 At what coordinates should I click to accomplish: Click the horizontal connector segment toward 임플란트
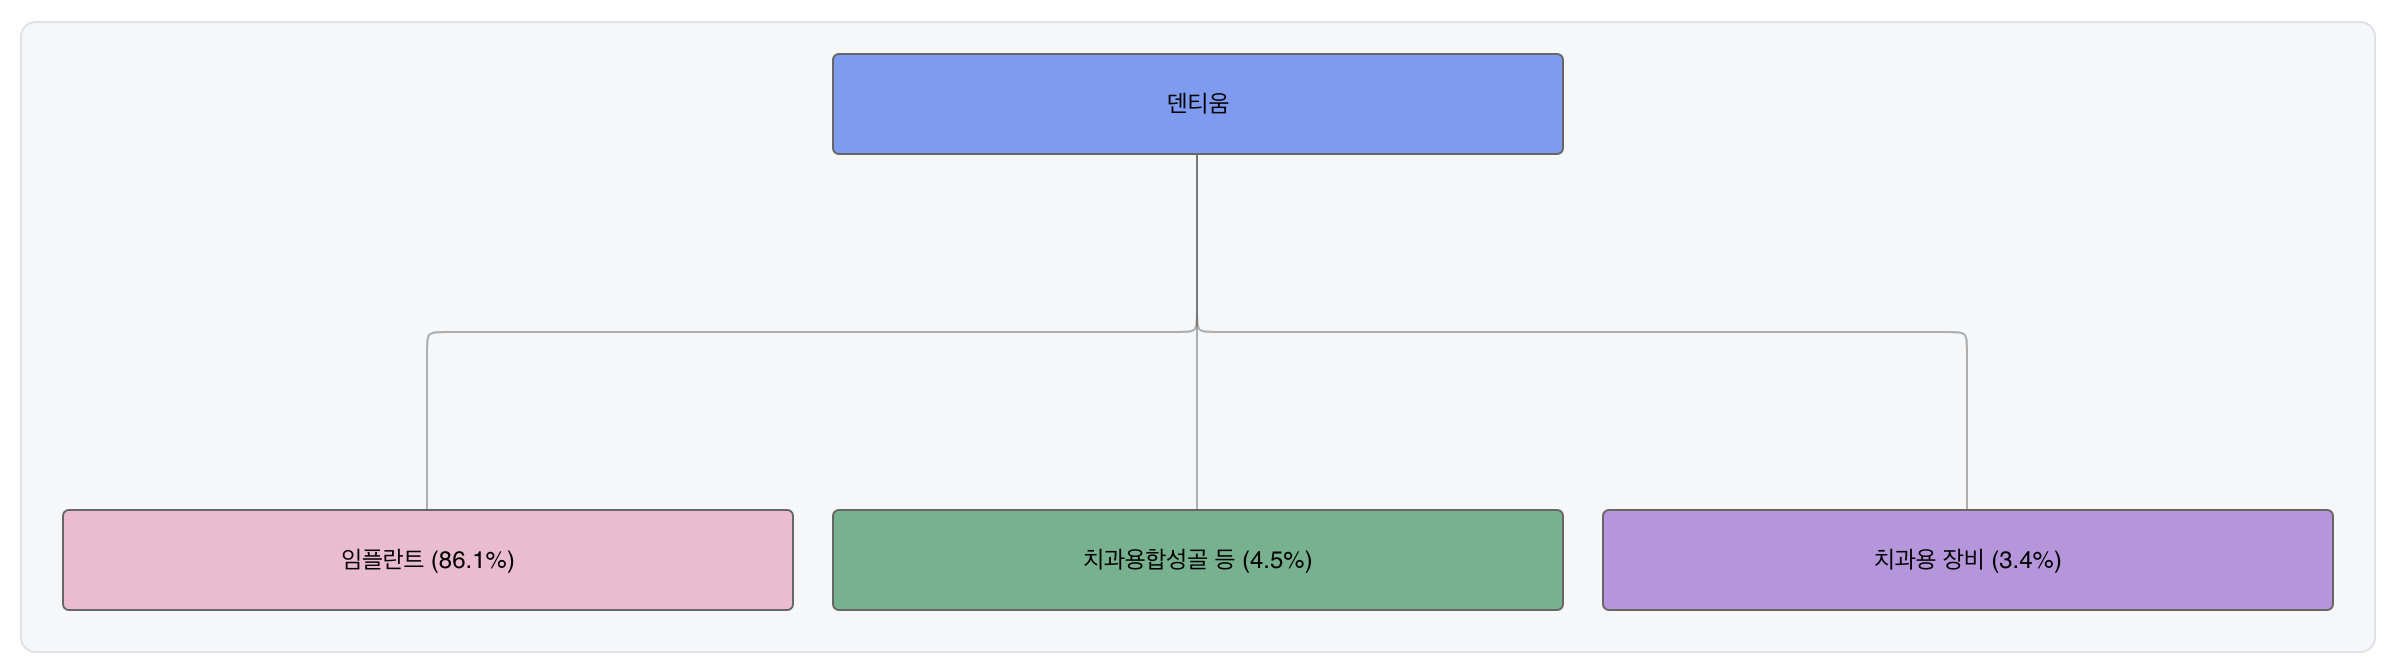(x=800, y=332)
